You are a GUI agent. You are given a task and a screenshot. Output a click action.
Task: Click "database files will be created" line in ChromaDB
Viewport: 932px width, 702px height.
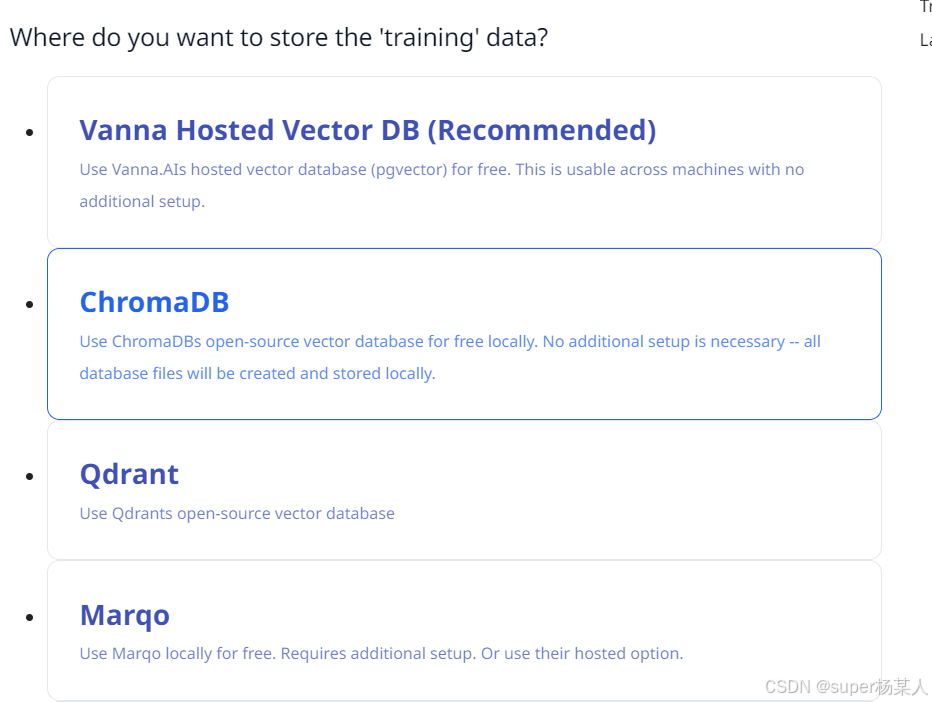257,374
